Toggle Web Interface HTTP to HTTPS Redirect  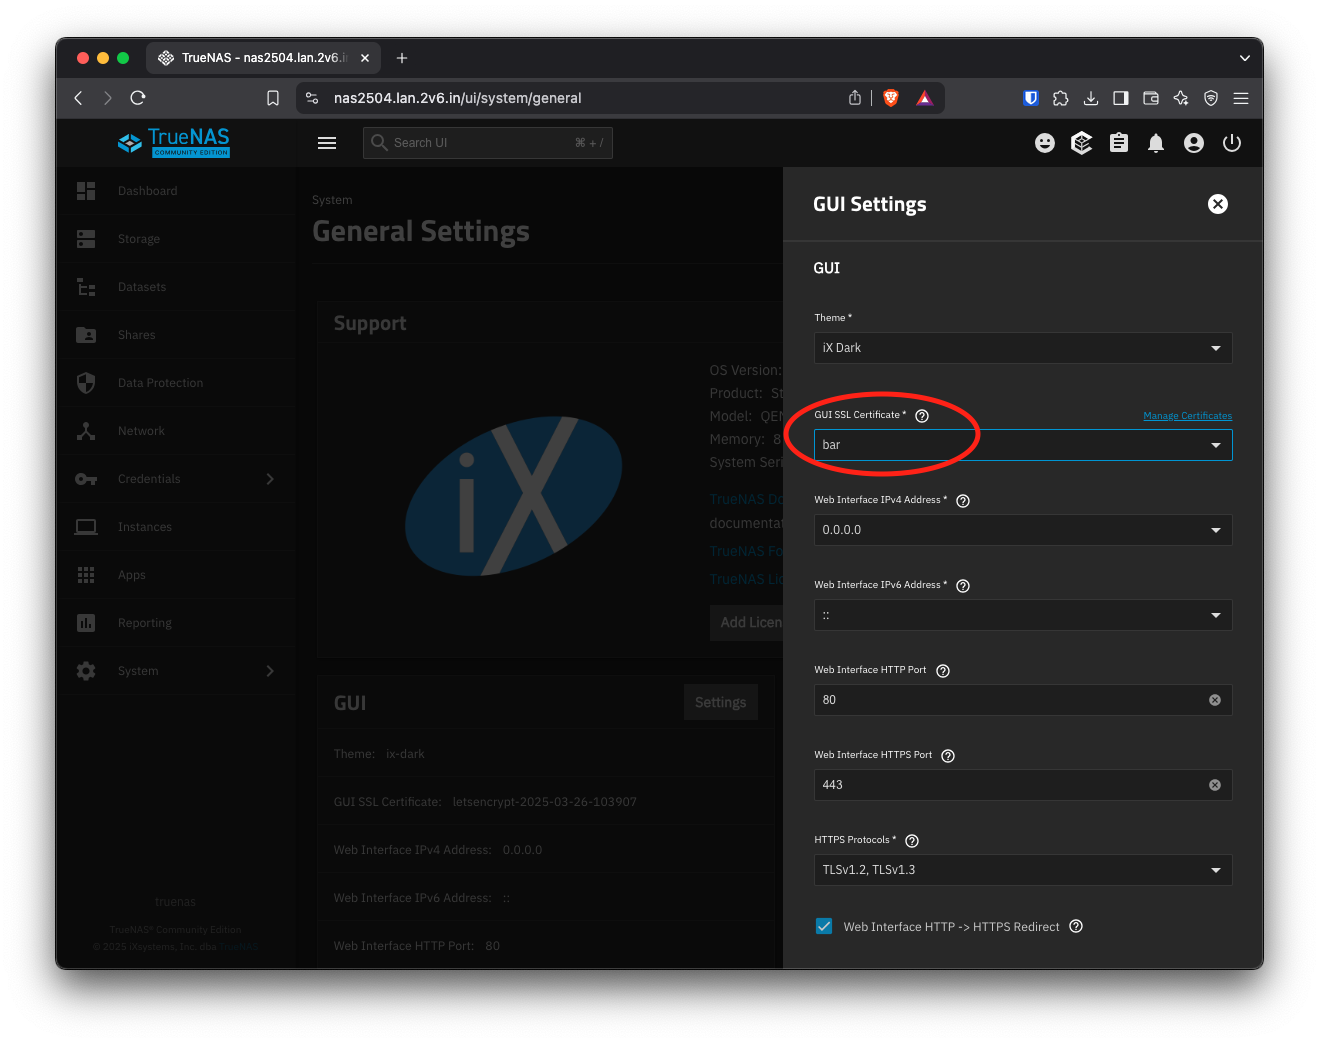pyautogui.click(x=824, y=926)
